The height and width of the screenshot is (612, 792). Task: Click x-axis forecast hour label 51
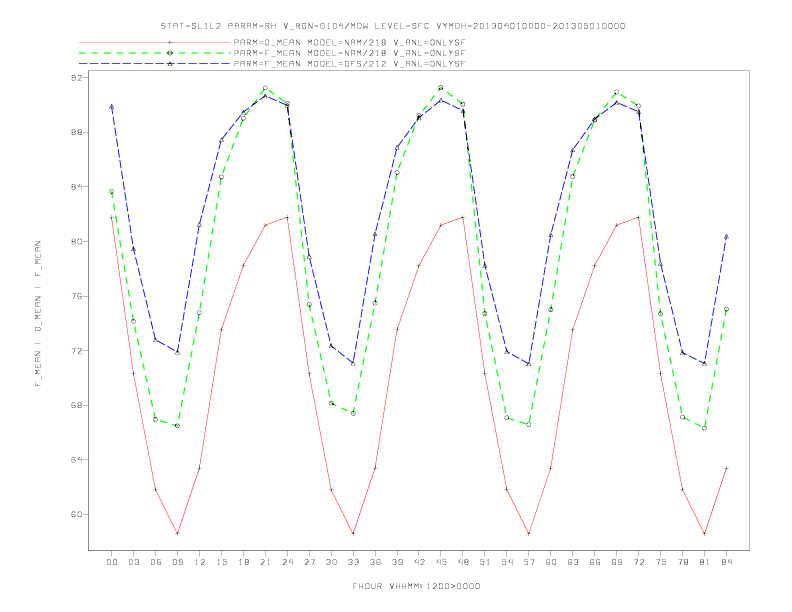tap(485, 562)
